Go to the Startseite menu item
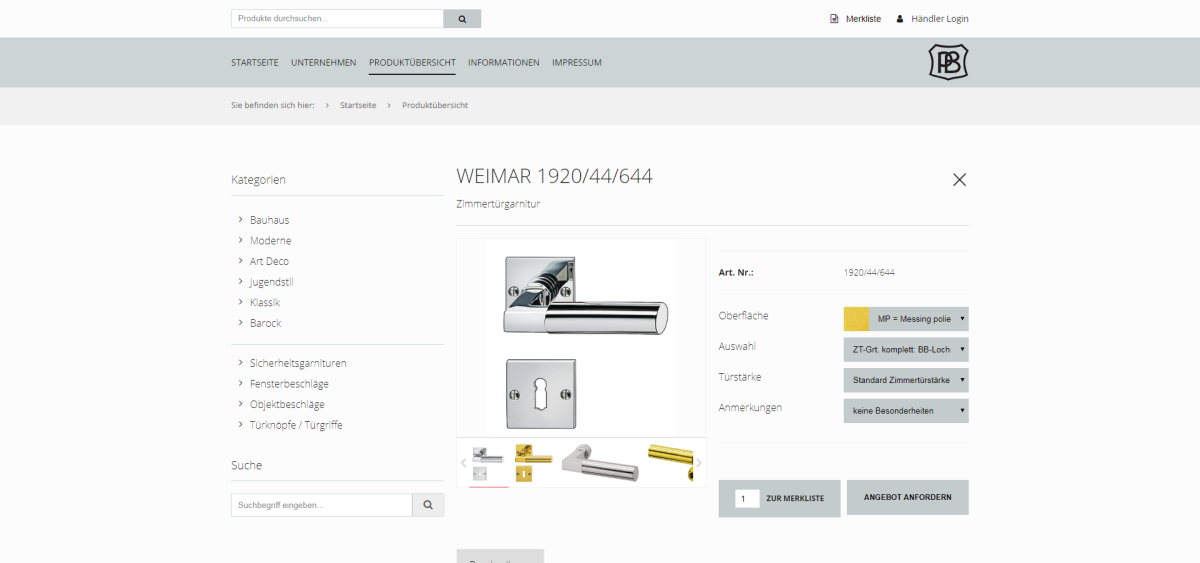 255,62
